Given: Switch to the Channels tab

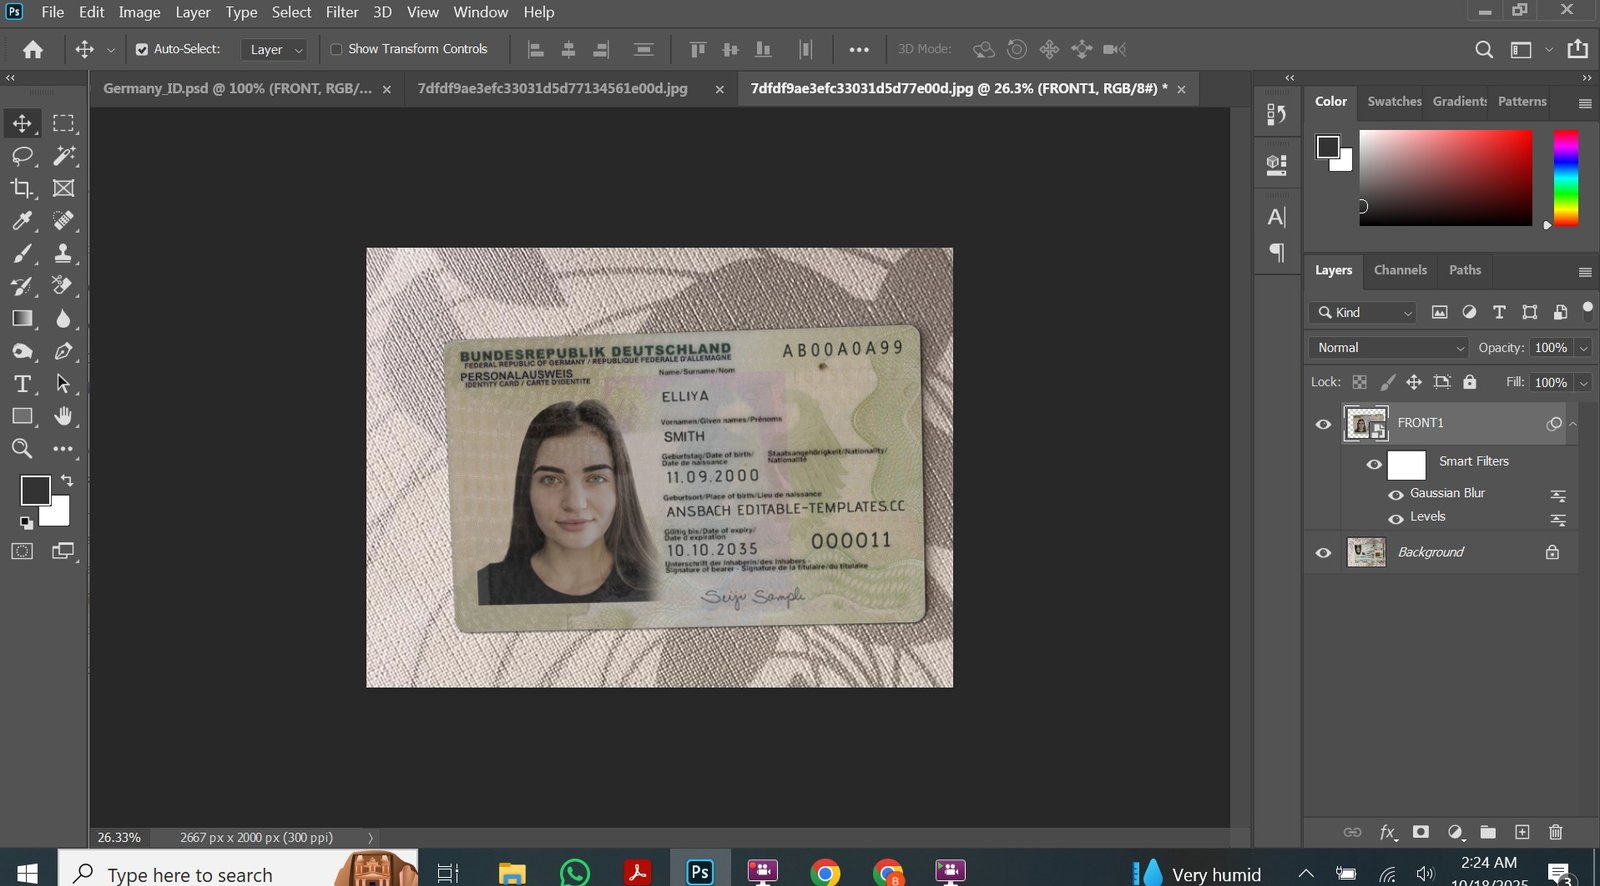Looking at the screenshot, I should (1399, 270).
